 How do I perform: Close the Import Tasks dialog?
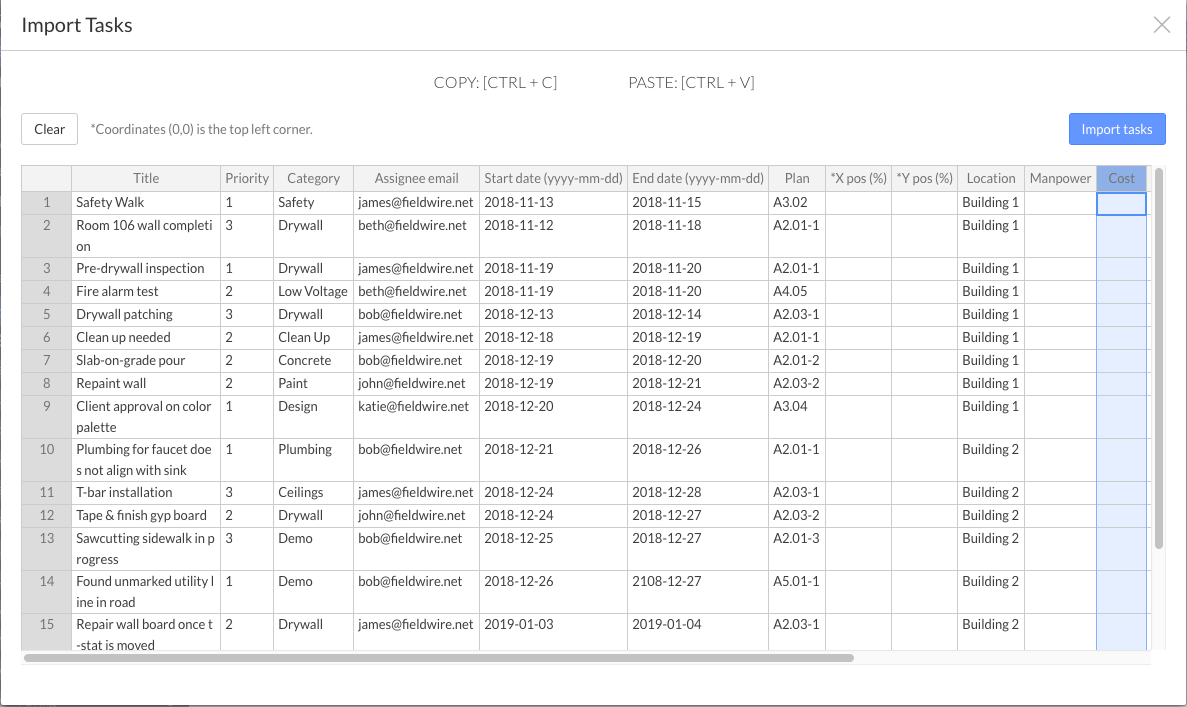pos(1161,25)
